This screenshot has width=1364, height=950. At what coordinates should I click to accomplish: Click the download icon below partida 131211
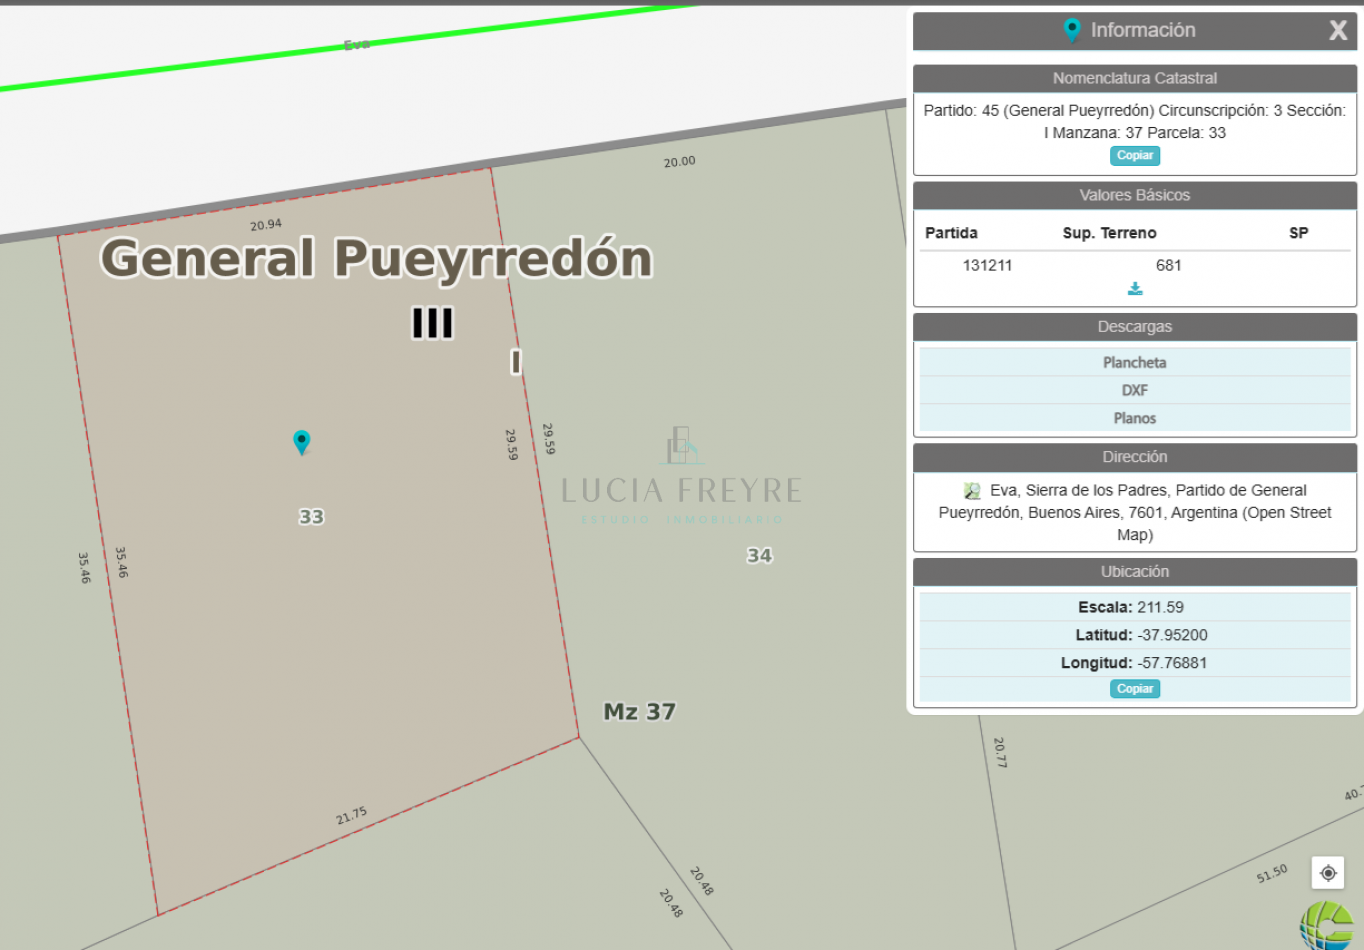click(1135, 288)
